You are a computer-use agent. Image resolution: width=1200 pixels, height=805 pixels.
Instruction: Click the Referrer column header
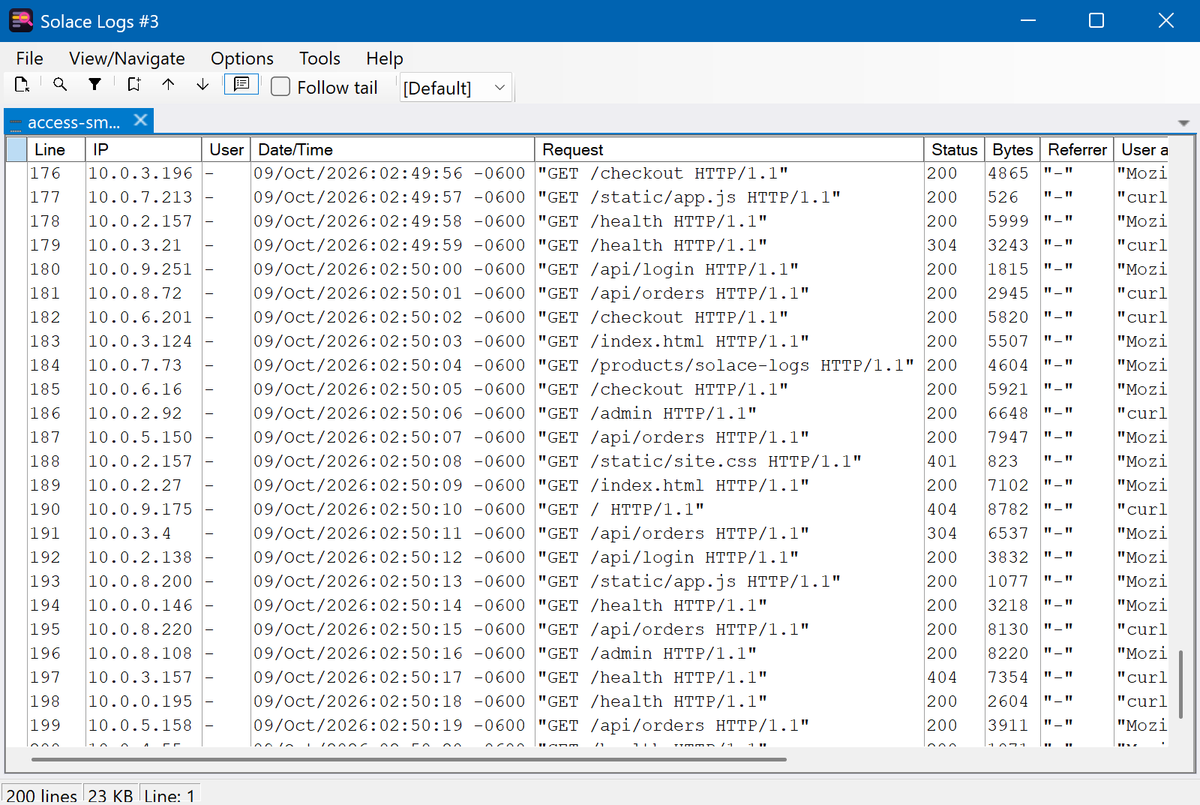(1077, 149)
